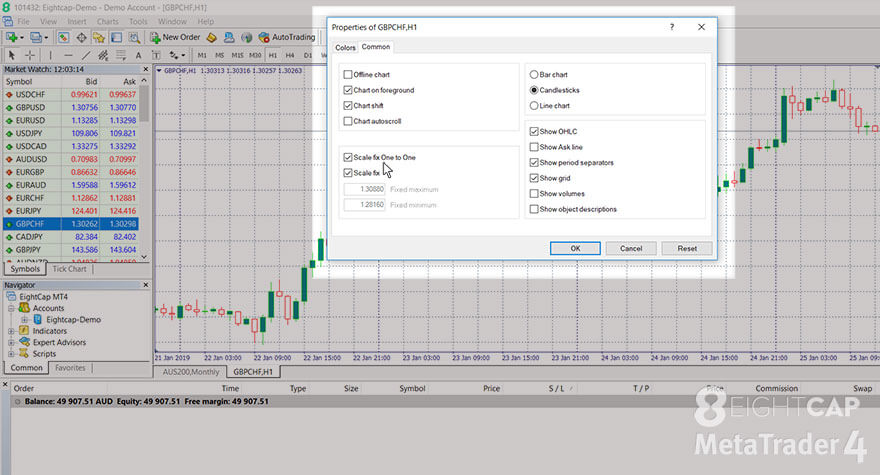Switch to the Colors tab in Properties
This screenshot has height=475, width=880.
345,48
